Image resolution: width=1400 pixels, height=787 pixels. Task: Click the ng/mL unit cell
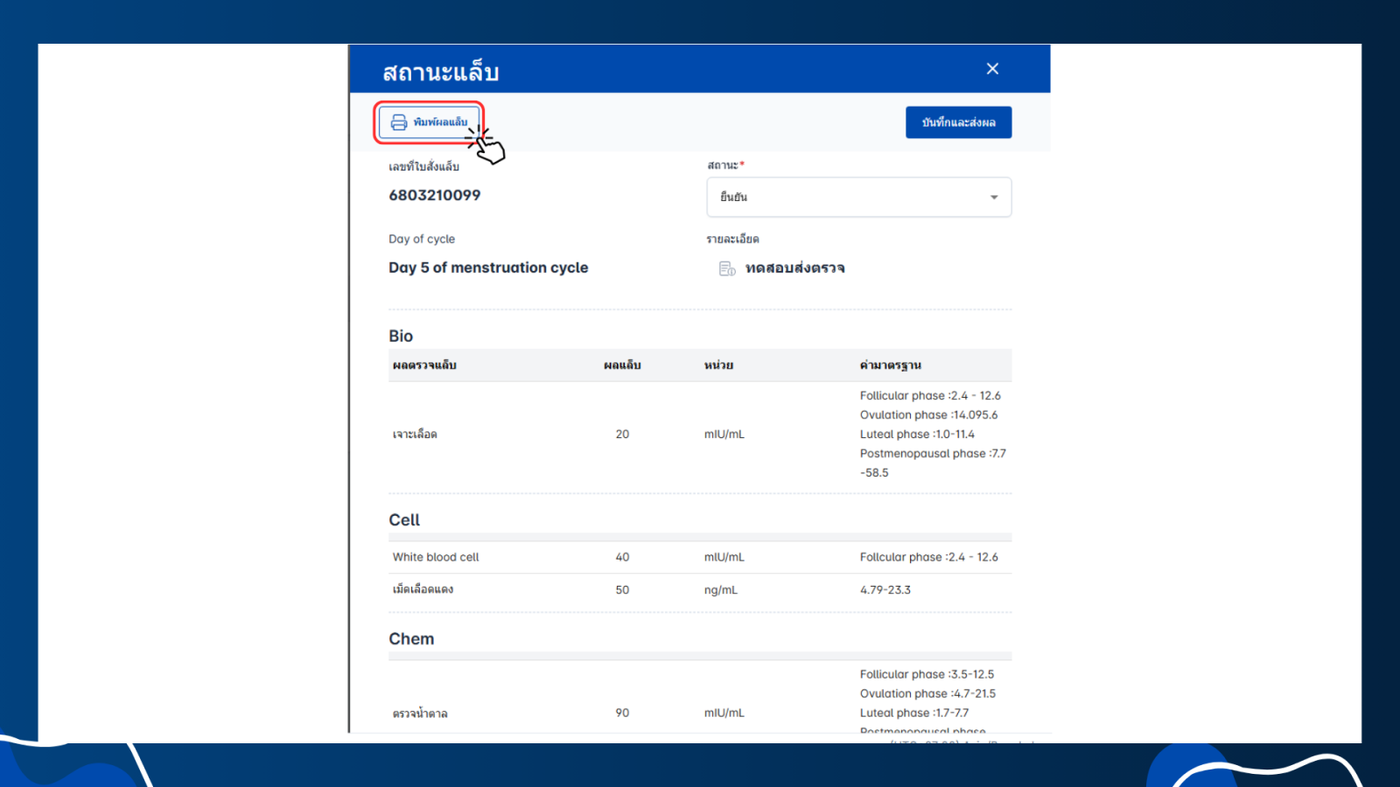[720, 590]
